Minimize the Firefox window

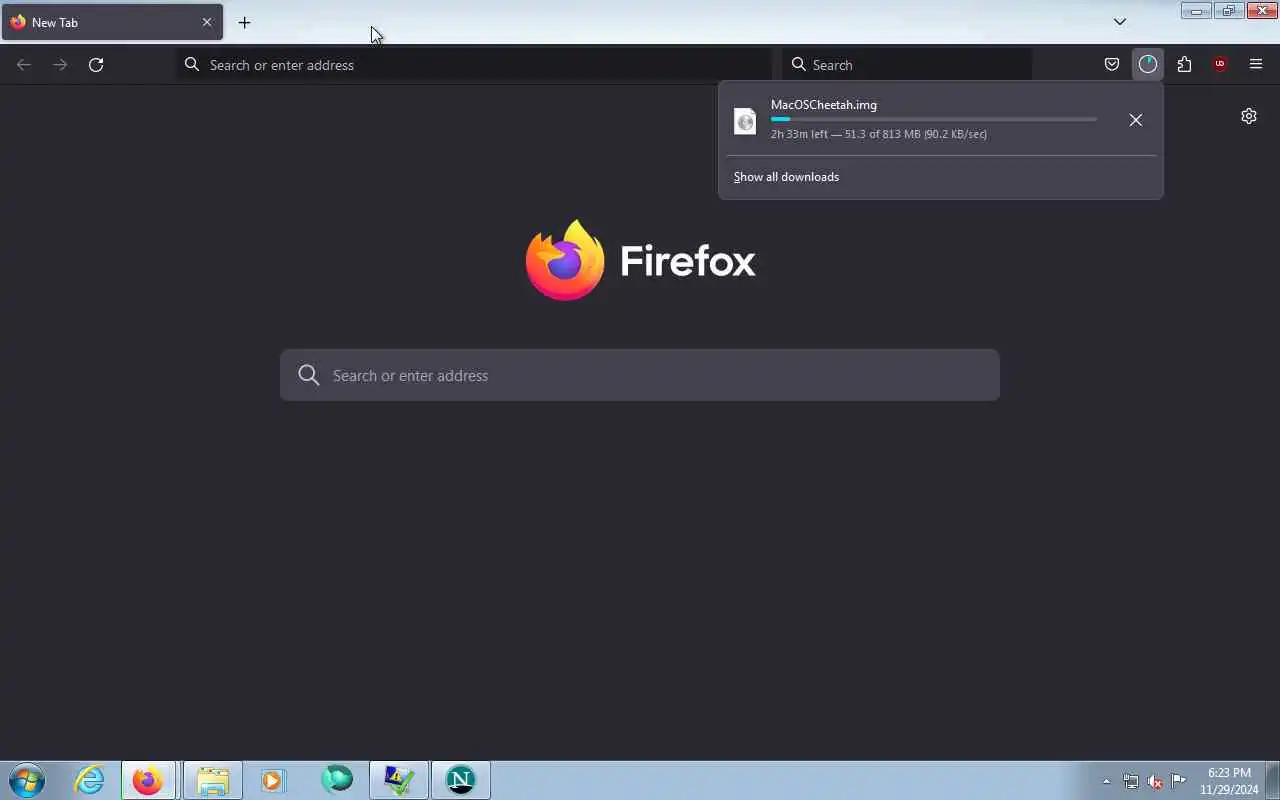click(x=1196, y=10)
